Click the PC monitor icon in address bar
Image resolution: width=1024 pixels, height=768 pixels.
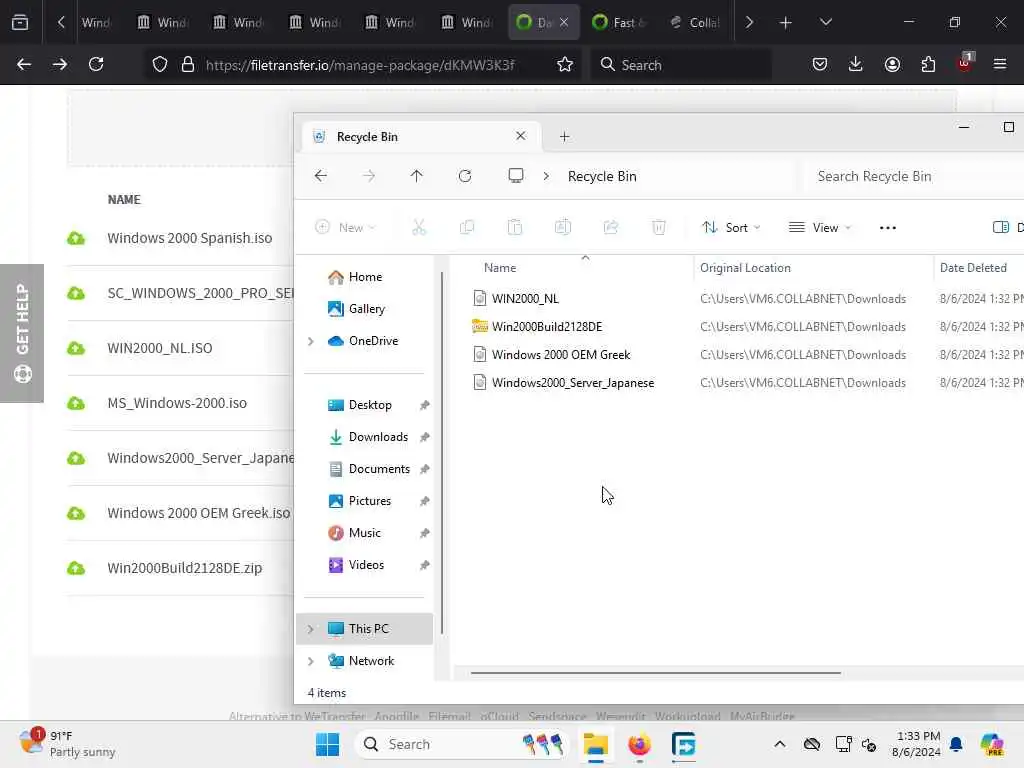[x=516, y=176]
